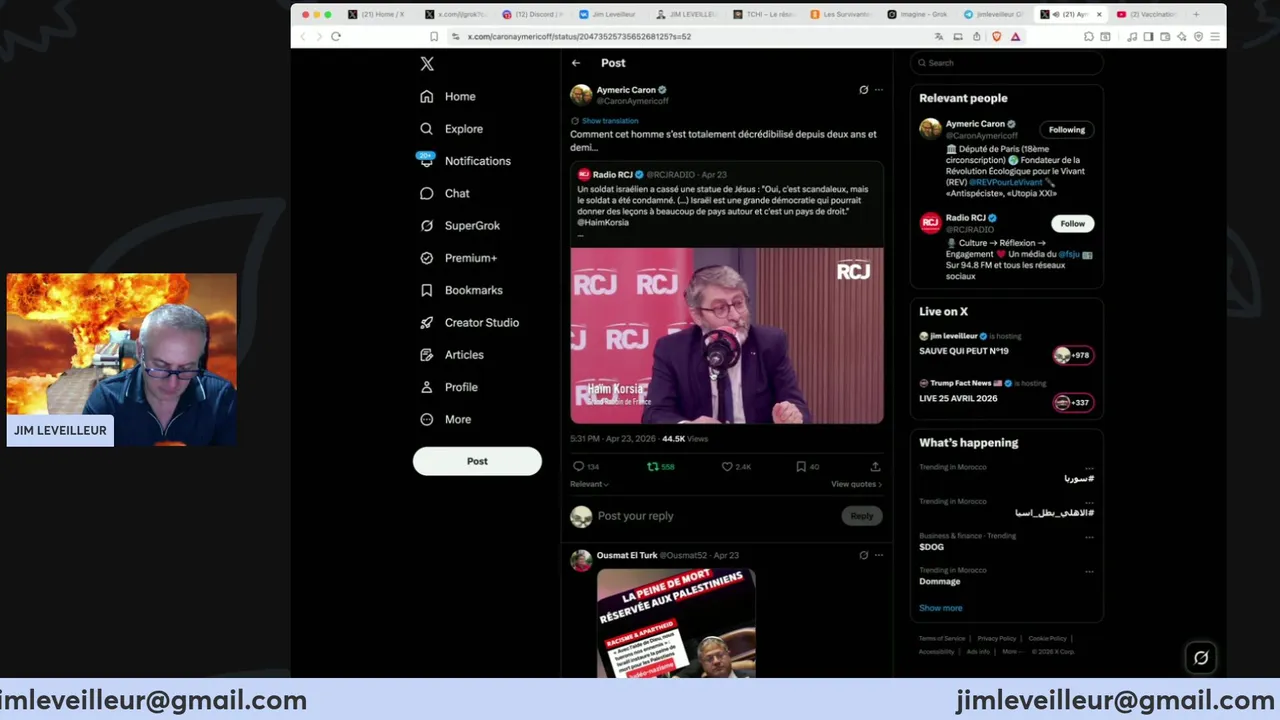Open Bookmarks in the sidebar
Viewport: 1280px width, 720px height.
coord(461,290)
